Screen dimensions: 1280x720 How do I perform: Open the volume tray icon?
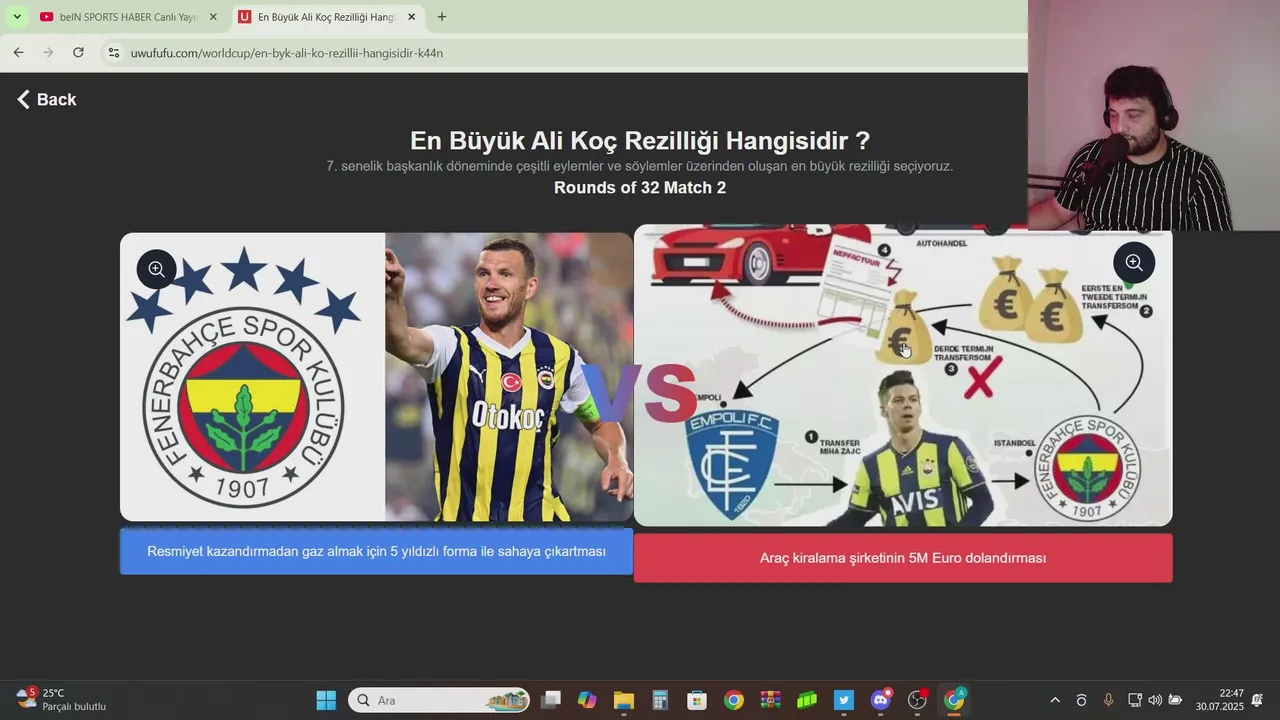point(1155,700)
